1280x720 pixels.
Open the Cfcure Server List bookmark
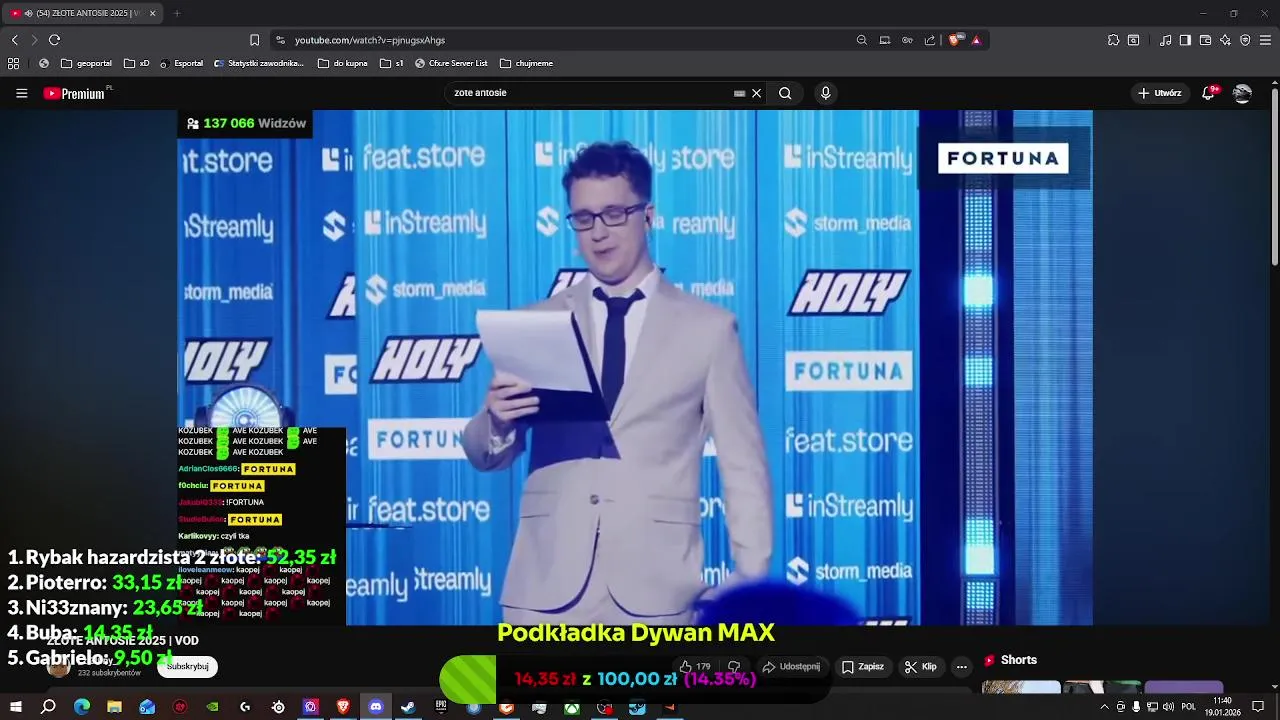click(451, 63)
